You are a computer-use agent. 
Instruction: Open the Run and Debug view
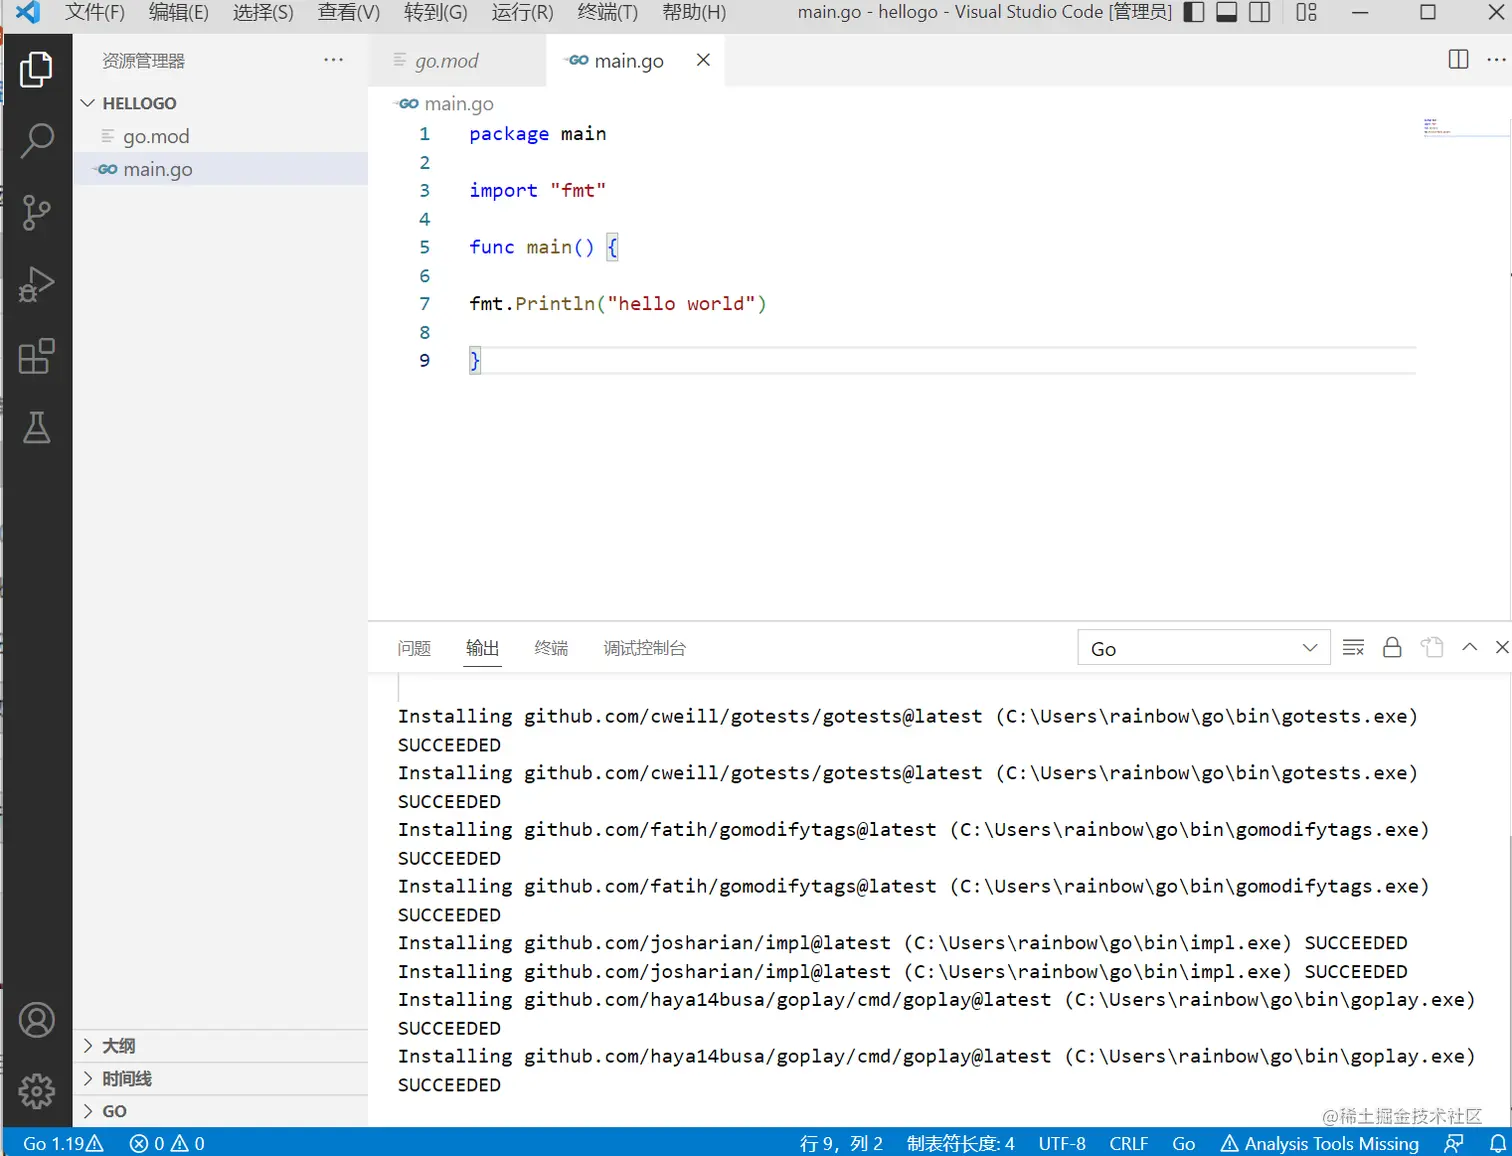click(36, 284)
